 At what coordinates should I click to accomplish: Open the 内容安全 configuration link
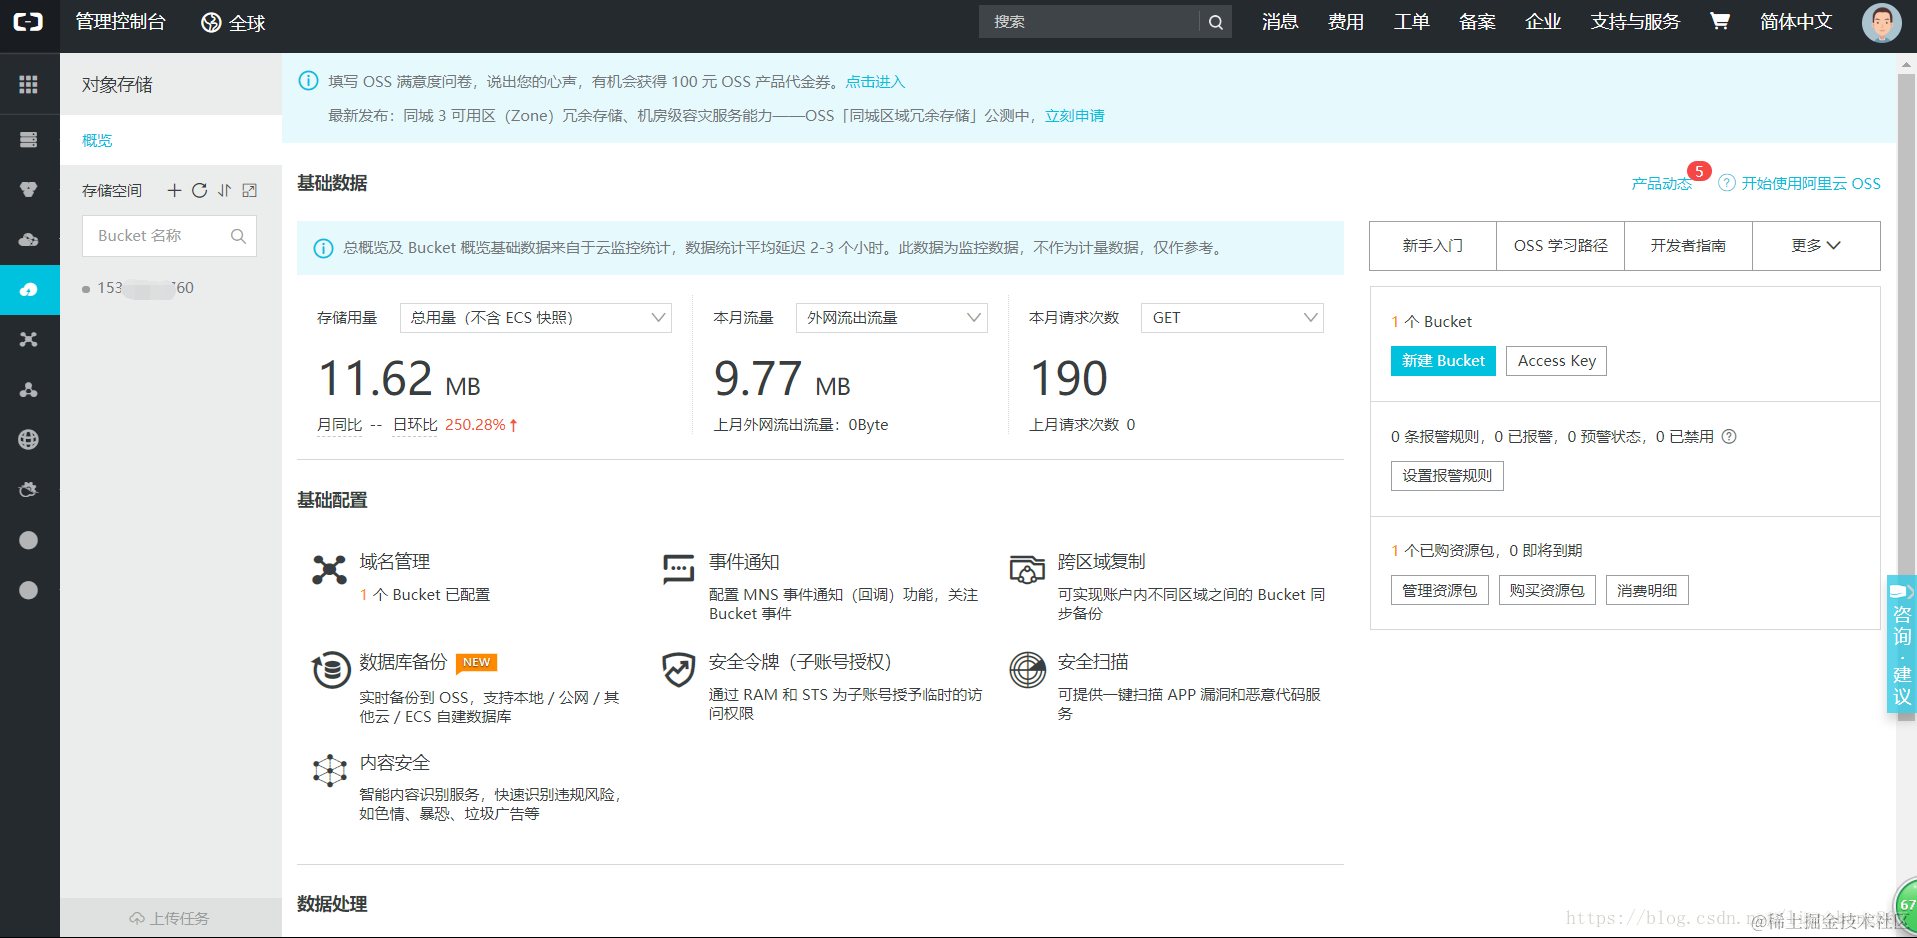395,763
